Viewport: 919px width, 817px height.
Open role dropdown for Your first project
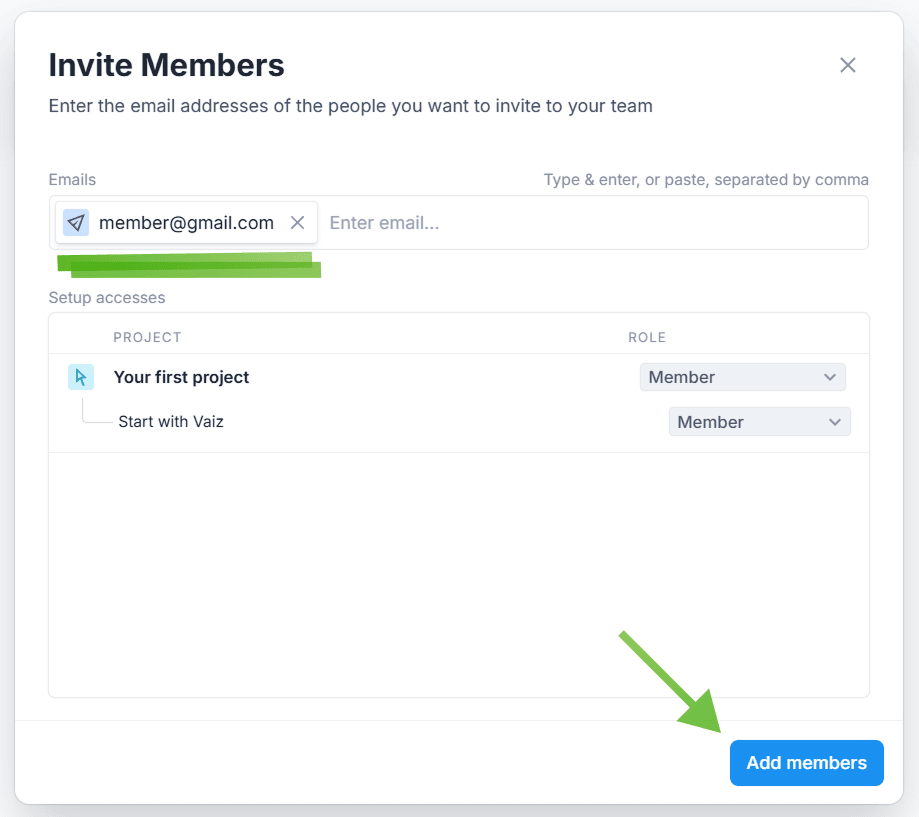point(742,377)
